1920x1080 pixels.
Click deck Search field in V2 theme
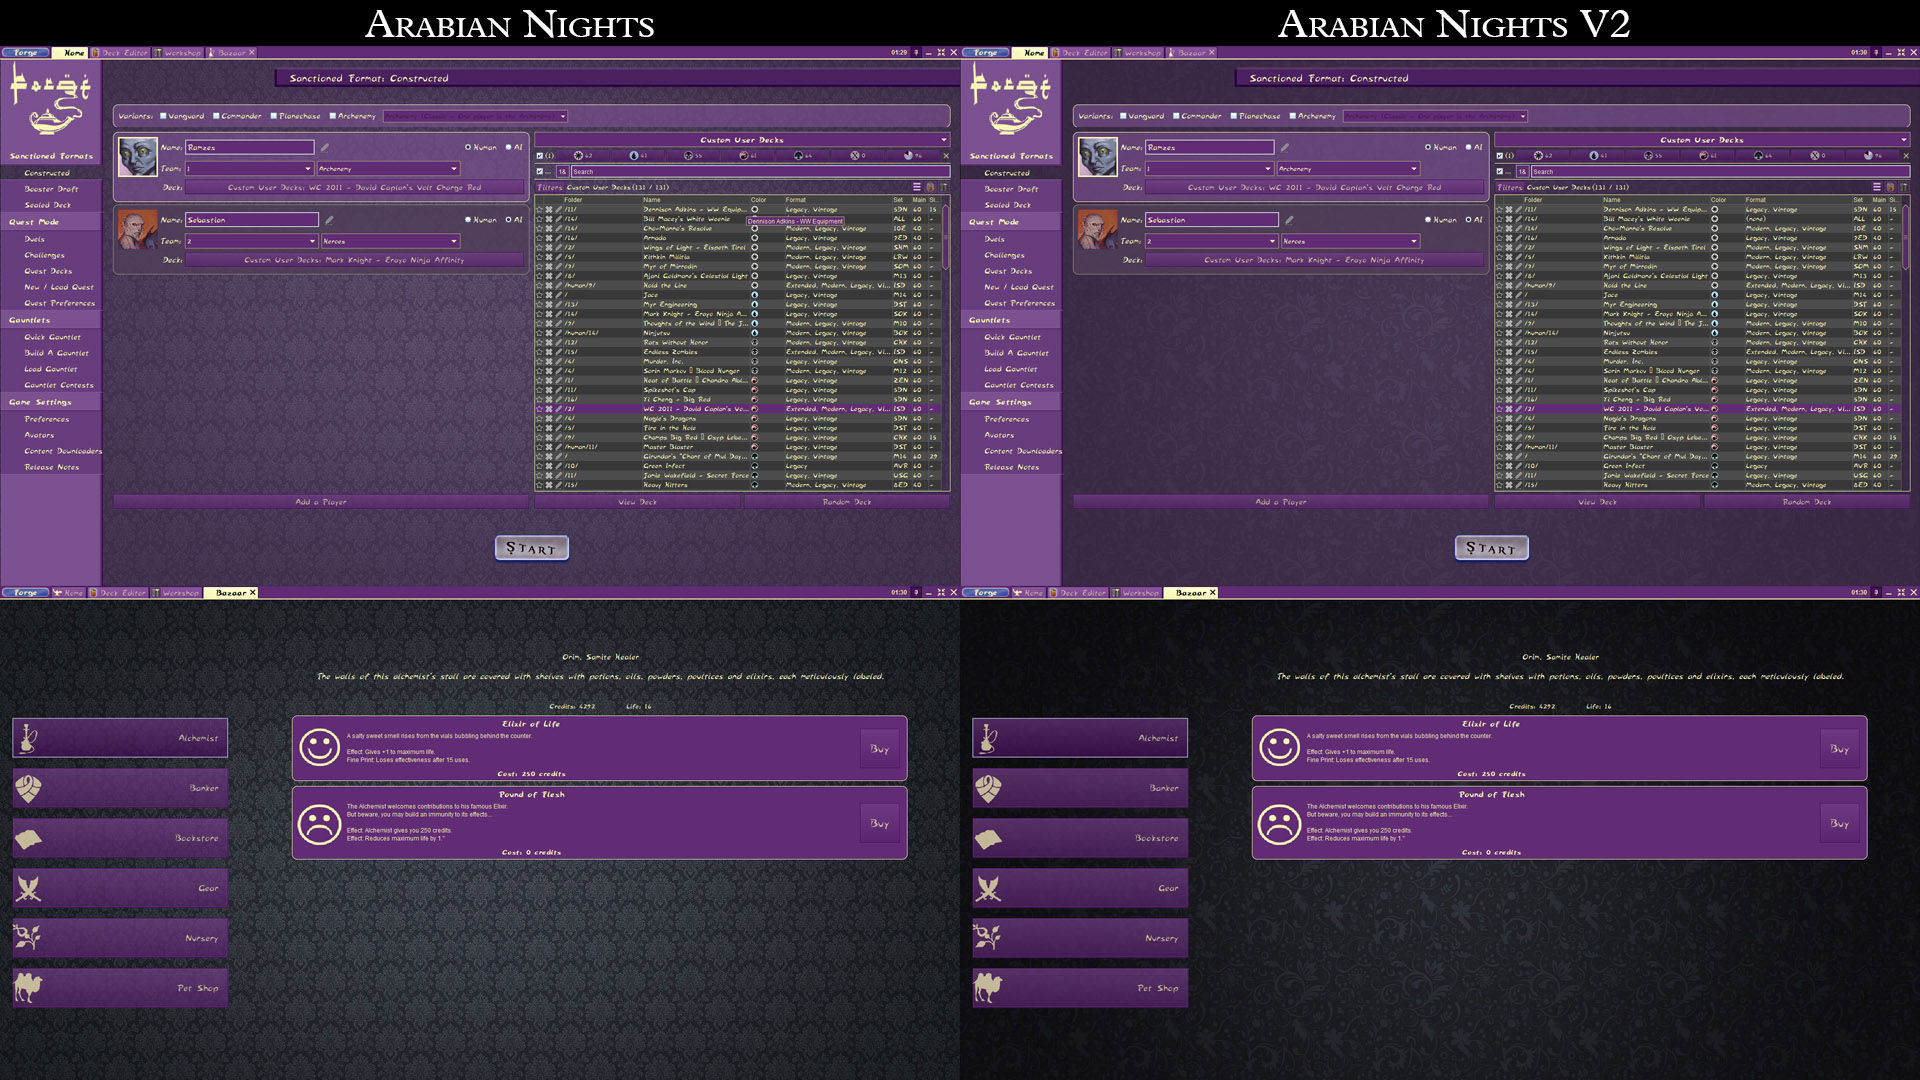(x=1720, y=172)
